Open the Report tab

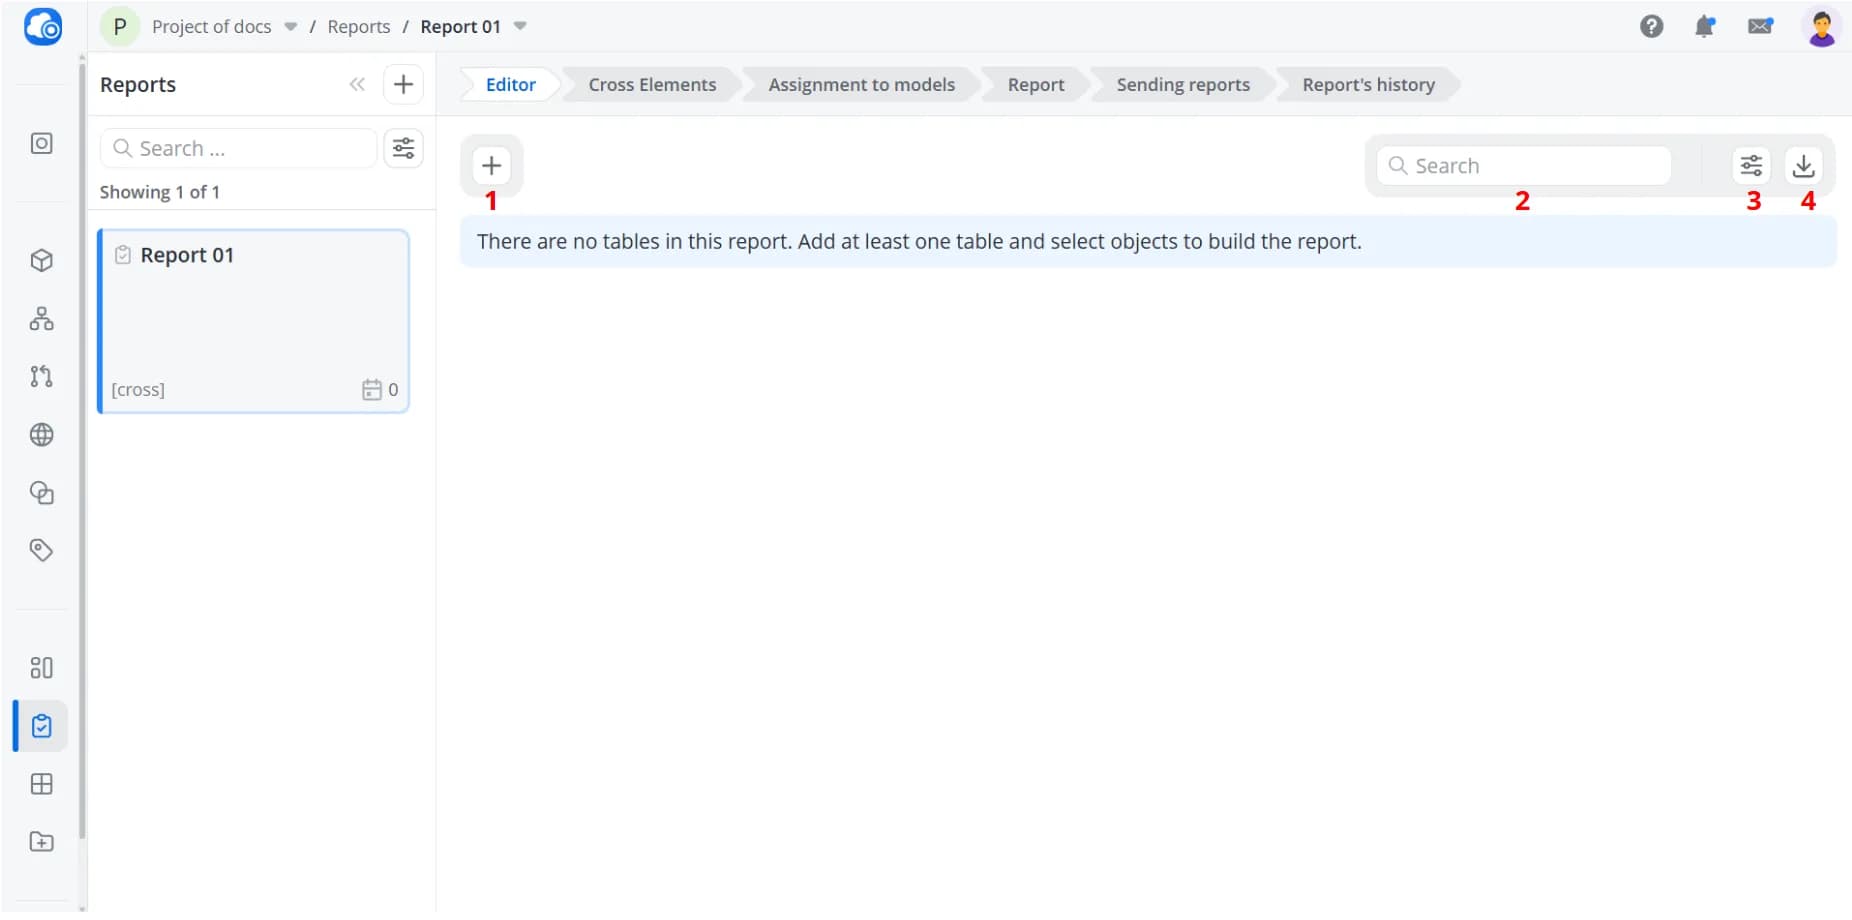[1035, 85]
